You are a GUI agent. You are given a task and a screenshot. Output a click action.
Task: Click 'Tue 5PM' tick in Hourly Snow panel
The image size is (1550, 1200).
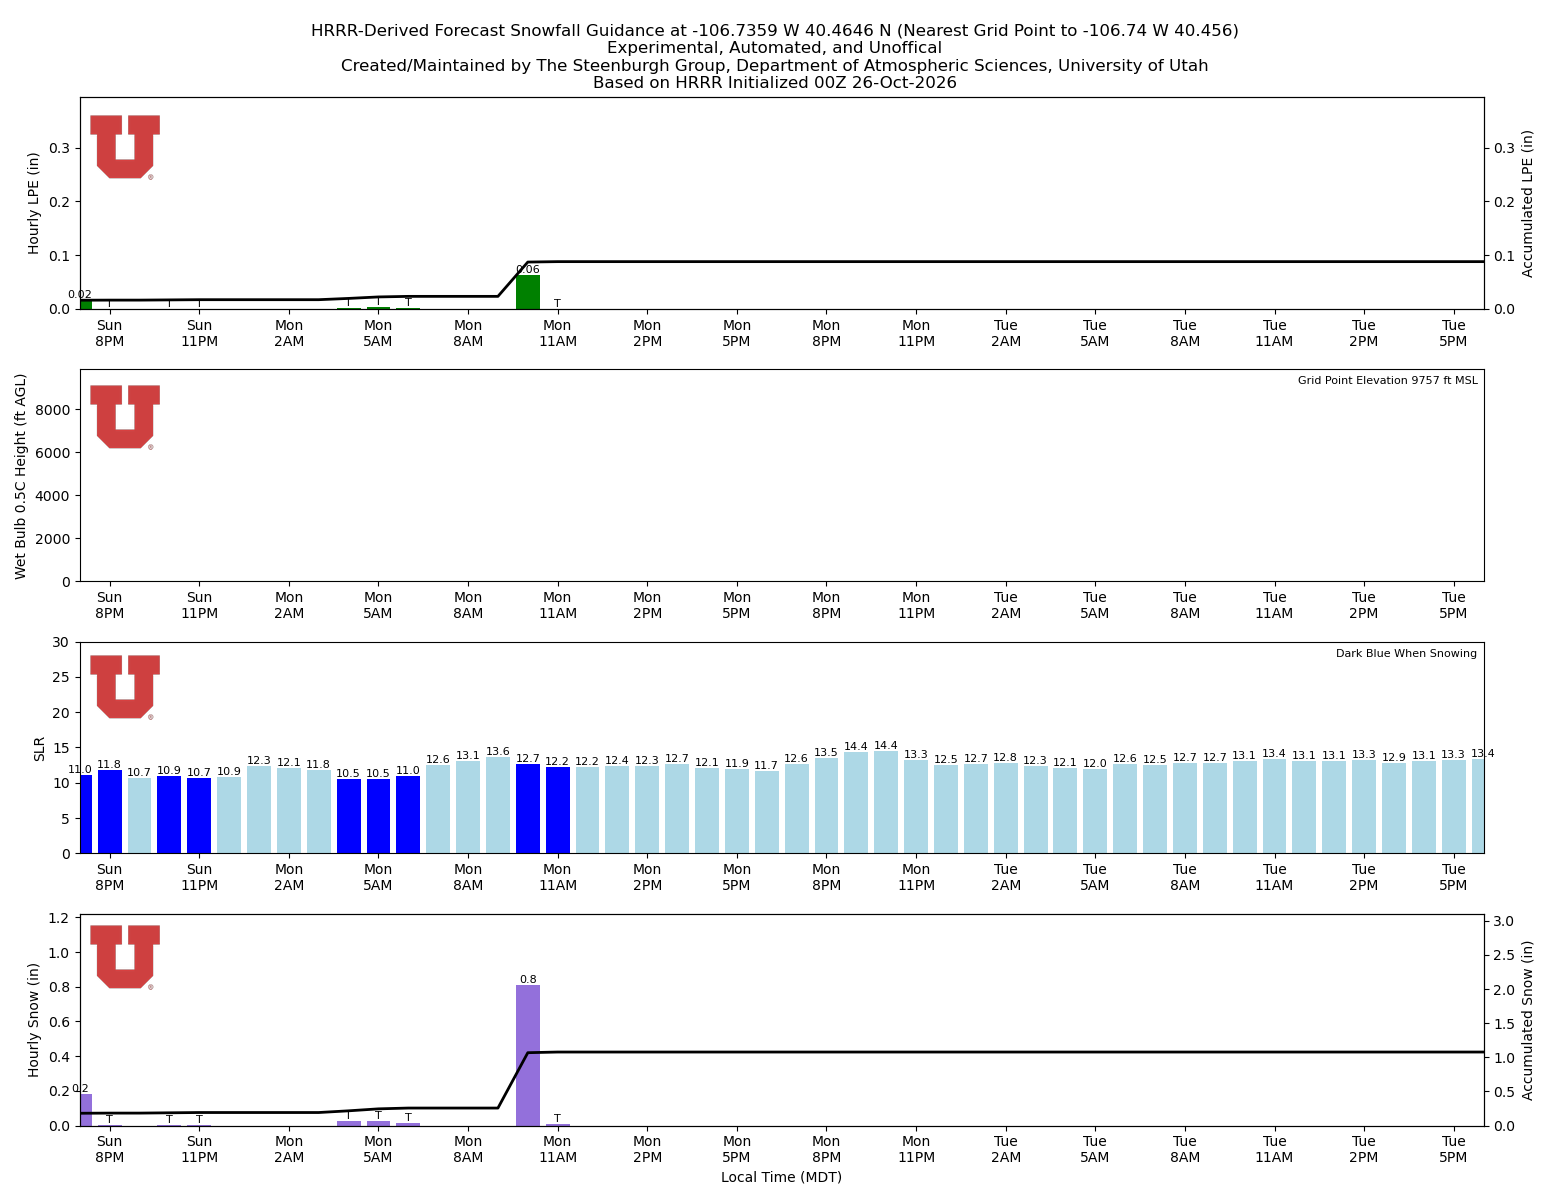point(1453,1149)
